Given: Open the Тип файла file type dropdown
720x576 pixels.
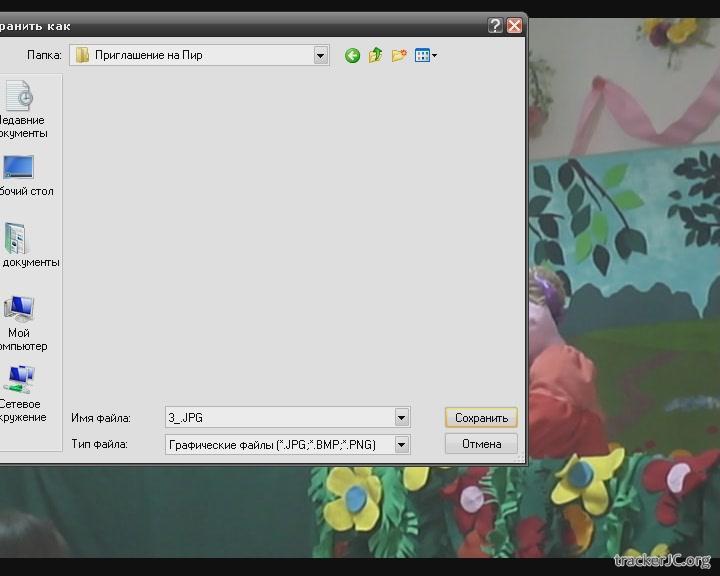Looking at the screenshot, I should click(402, 444).
